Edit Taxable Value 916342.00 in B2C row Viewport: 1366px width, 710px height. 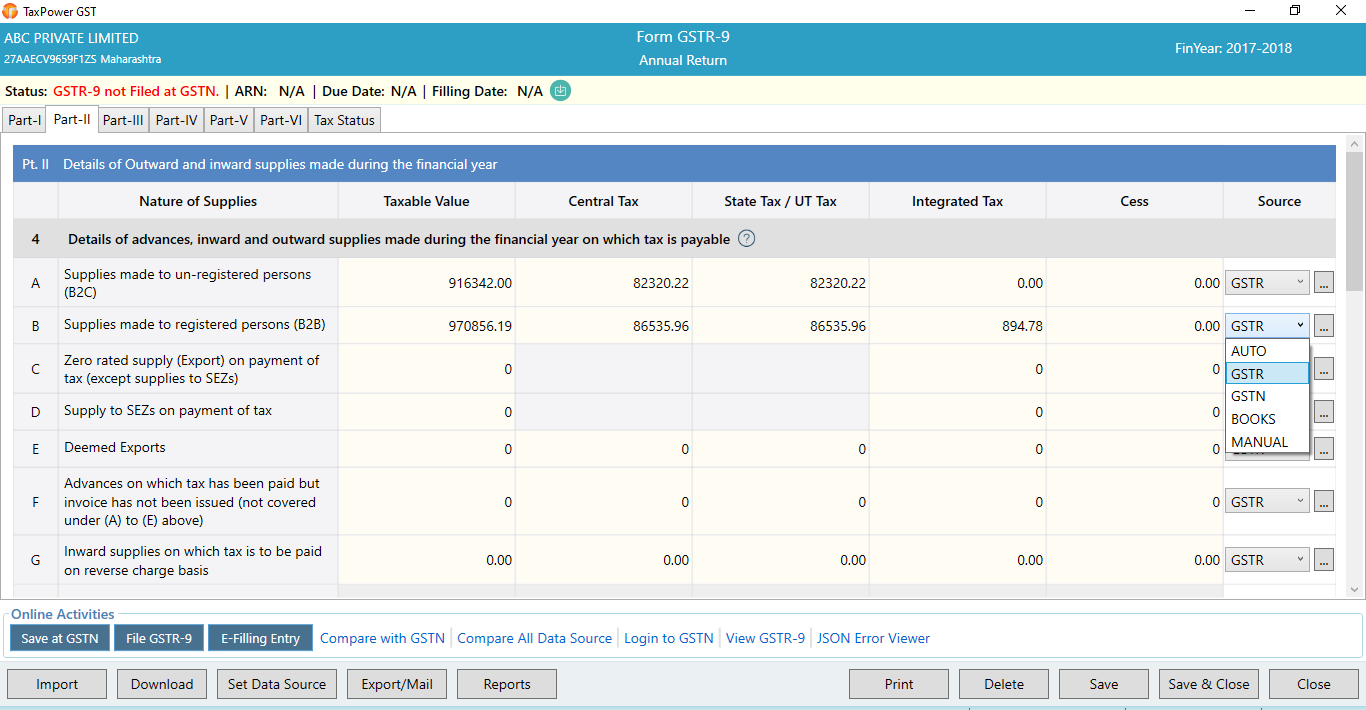click(x=427, y=283)
